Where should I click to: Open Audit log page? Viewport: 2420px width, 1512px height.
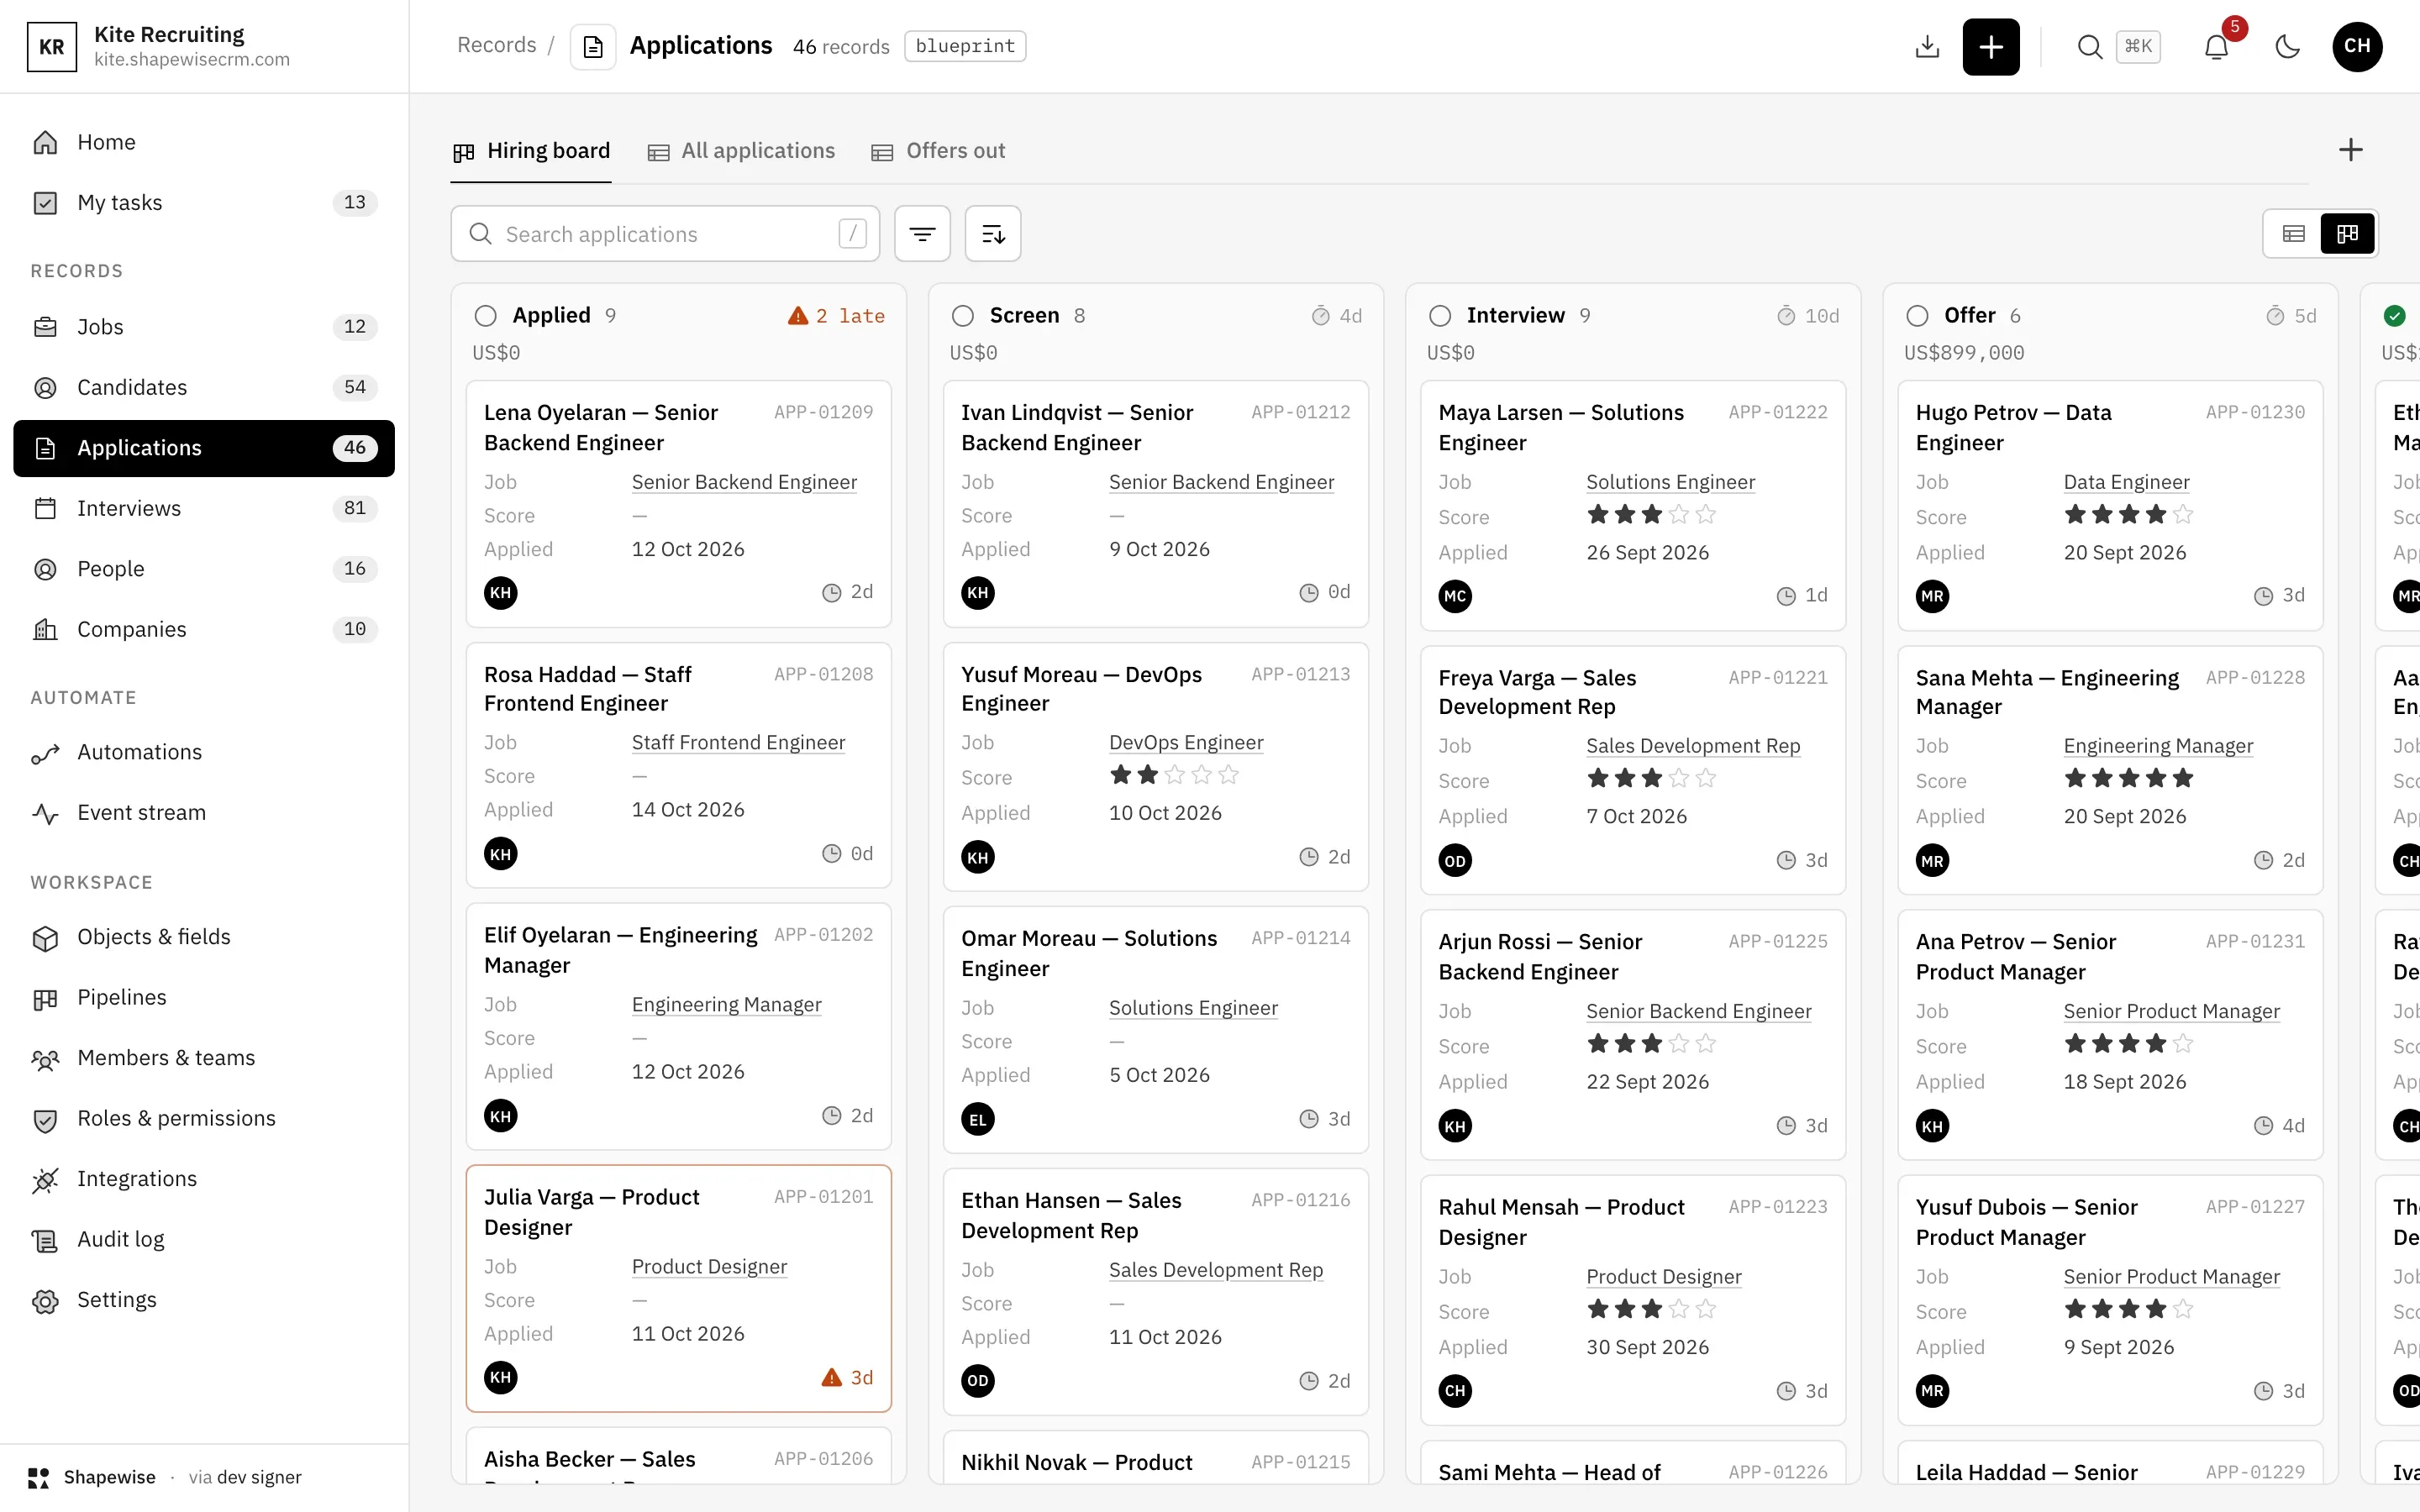click(x=204, y=1240)
